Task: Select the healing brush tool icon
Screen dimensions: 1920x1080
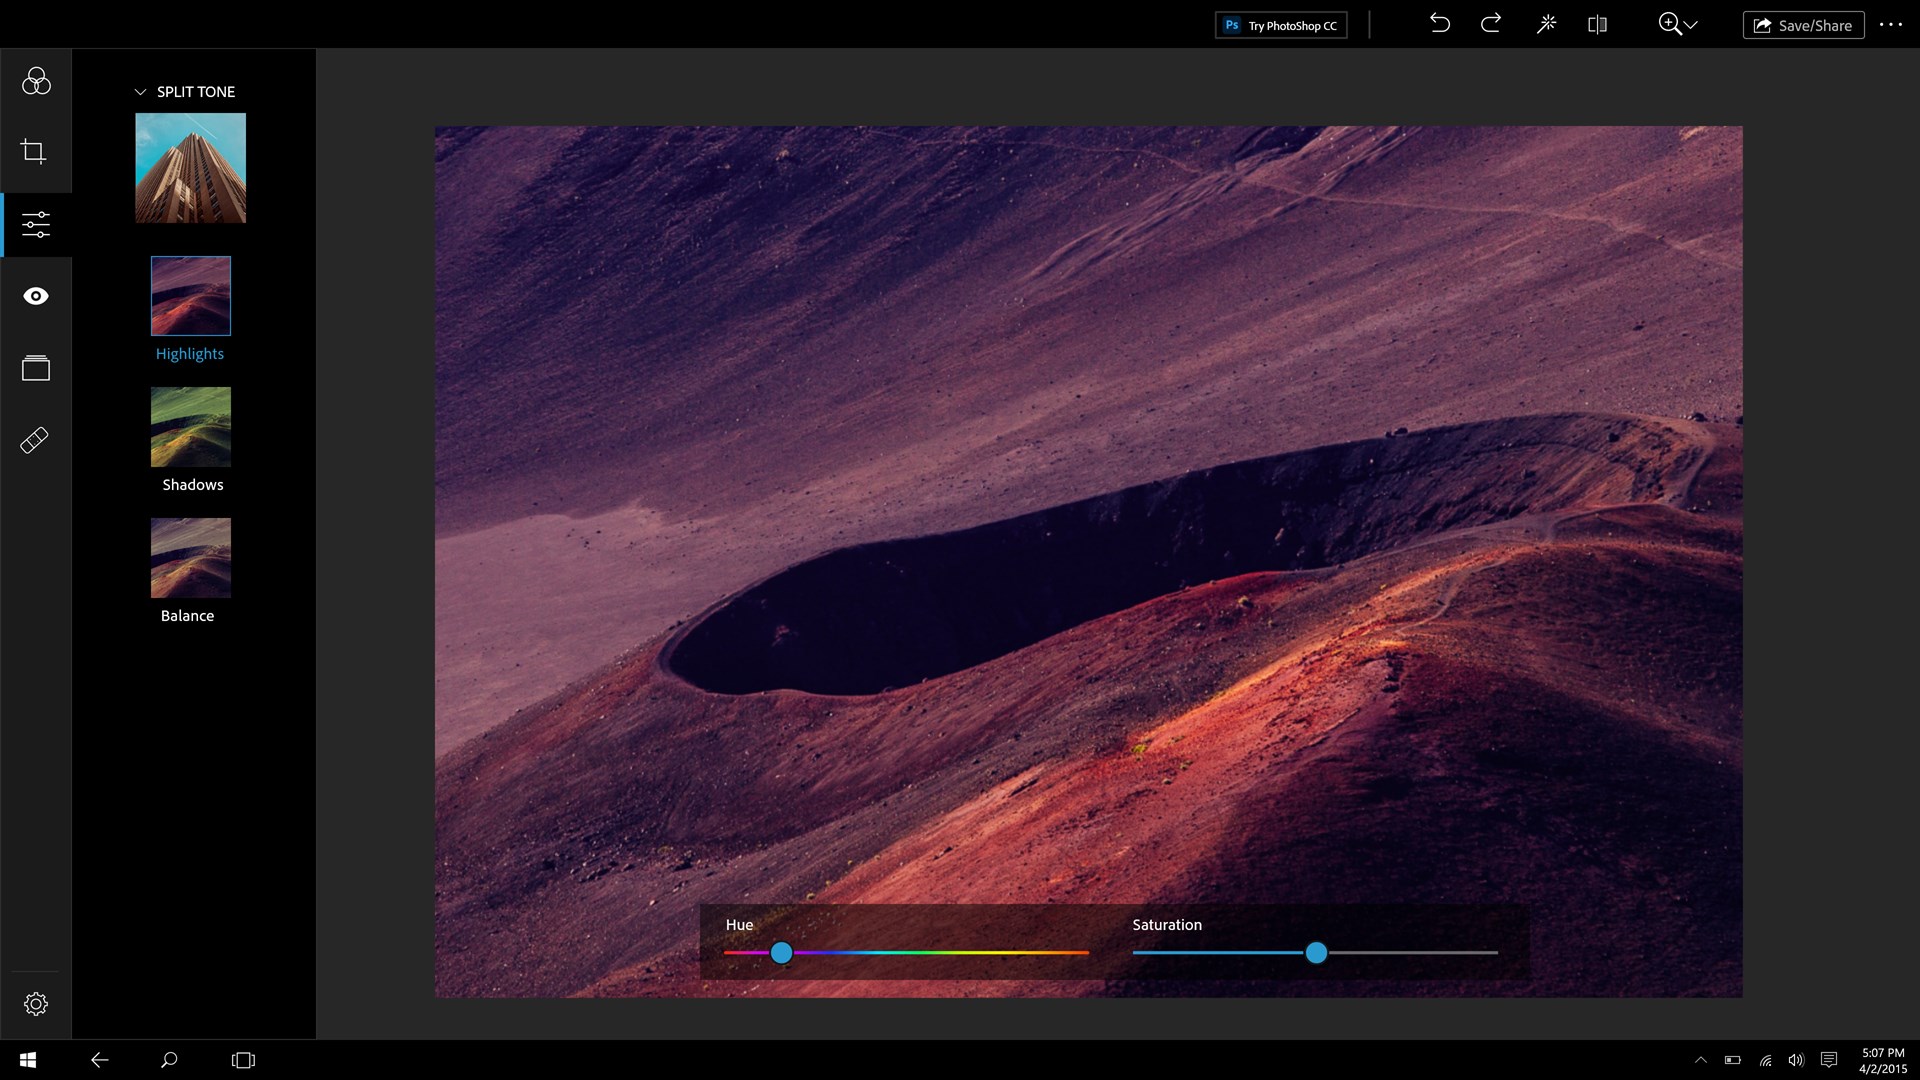Action: 34,439
